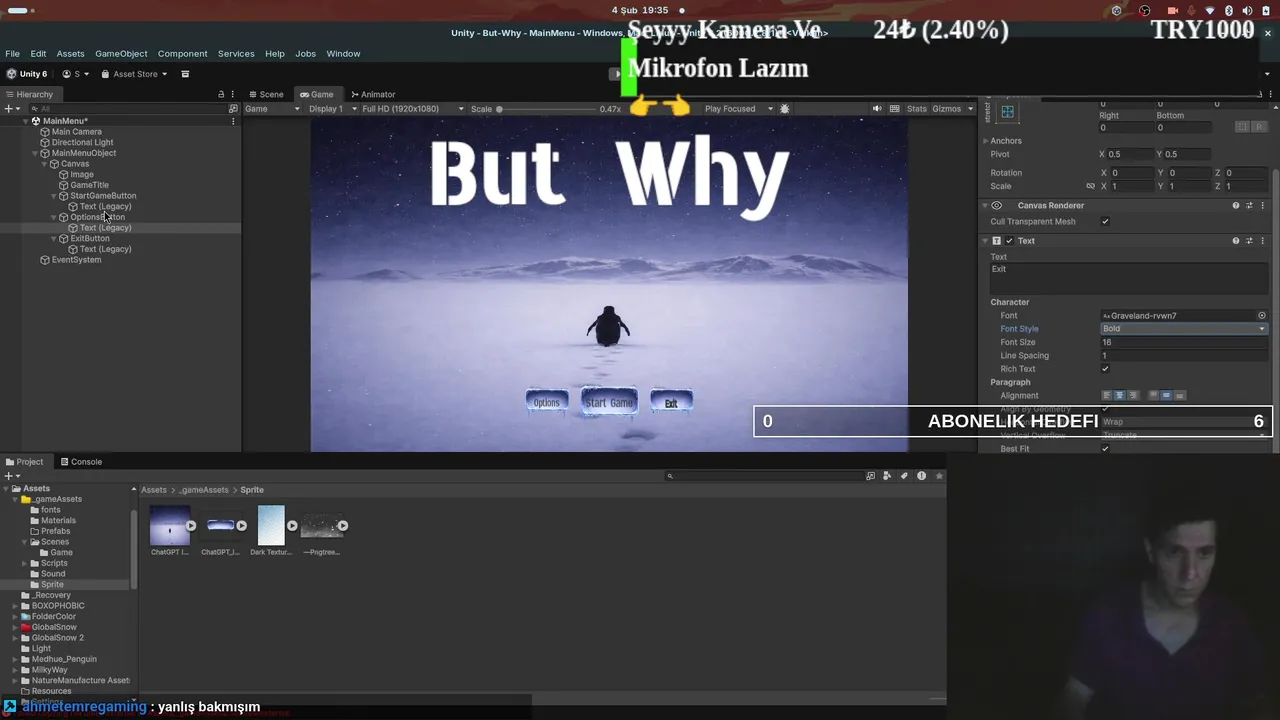Open the Font object picker circle
Viewport: 1280px width, 720px height.
1262,316
